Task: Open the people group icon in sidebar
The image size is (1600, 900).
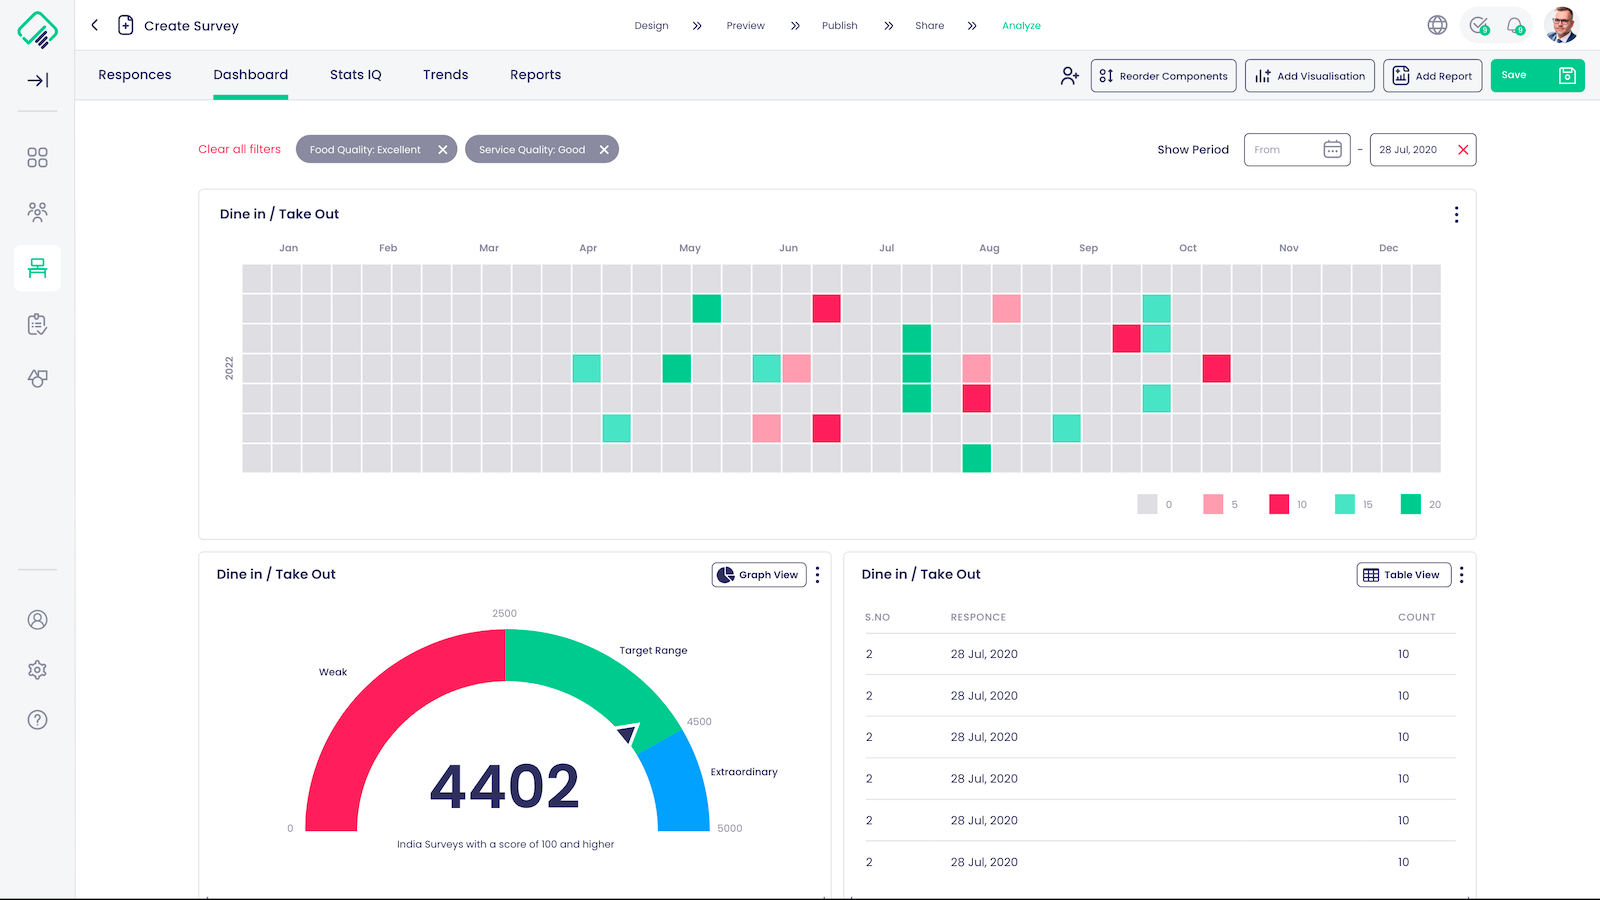Action: [38, 212]
